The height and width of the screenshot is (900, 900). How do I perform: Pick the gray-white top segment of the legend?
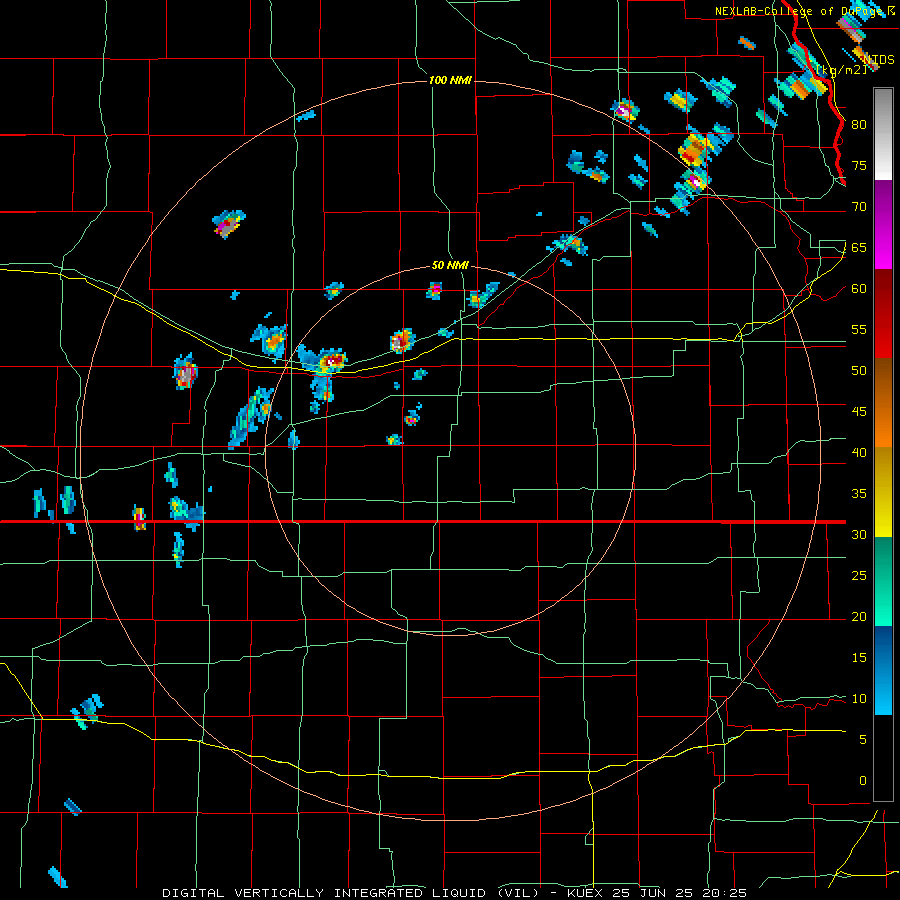tap(883, 135)
